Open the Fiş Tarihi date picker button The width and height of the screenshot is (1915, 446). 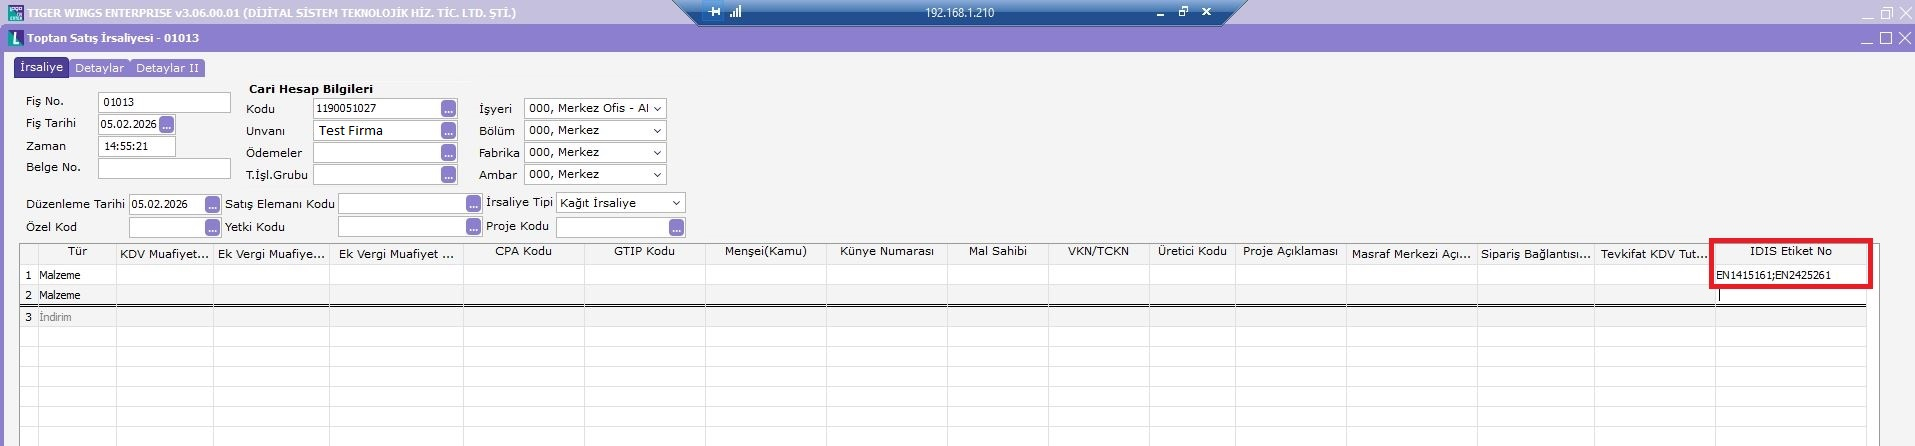click(x=166, y=124)
